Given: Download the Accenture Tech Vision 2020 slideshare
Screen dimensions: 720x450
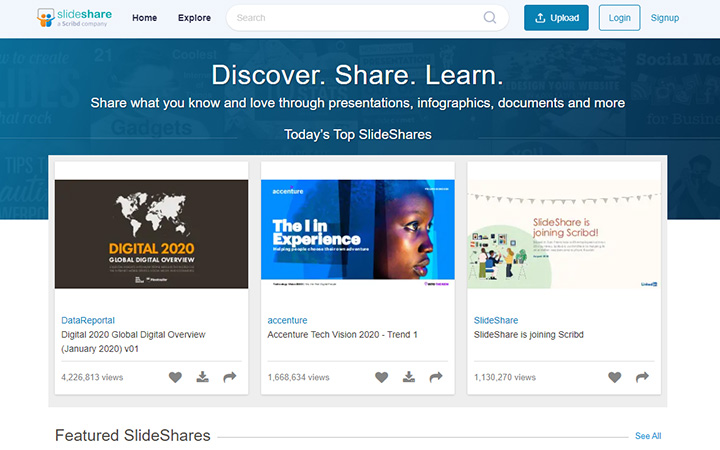Looking at the screenshot, I should 409,377.
